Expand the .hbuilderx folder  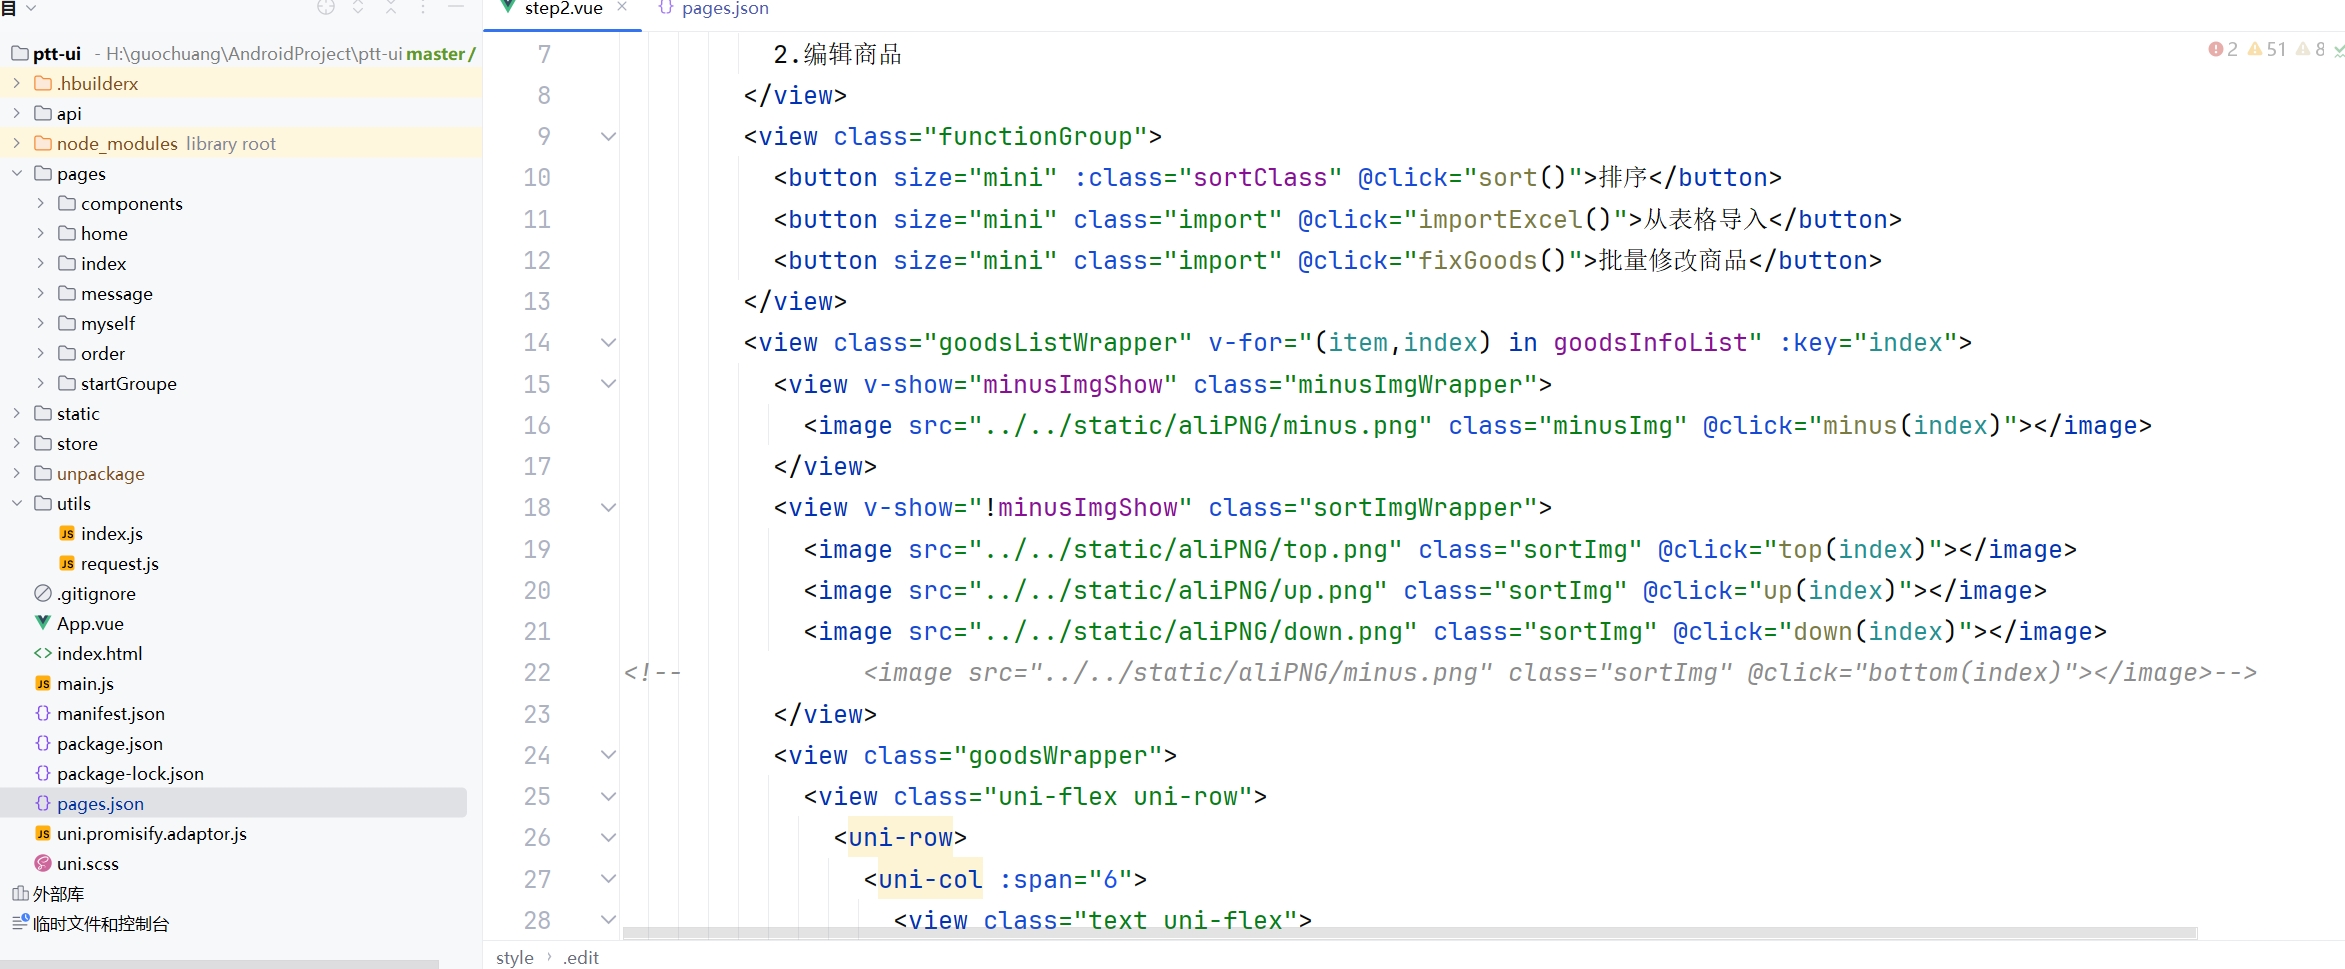coord(16,83)
